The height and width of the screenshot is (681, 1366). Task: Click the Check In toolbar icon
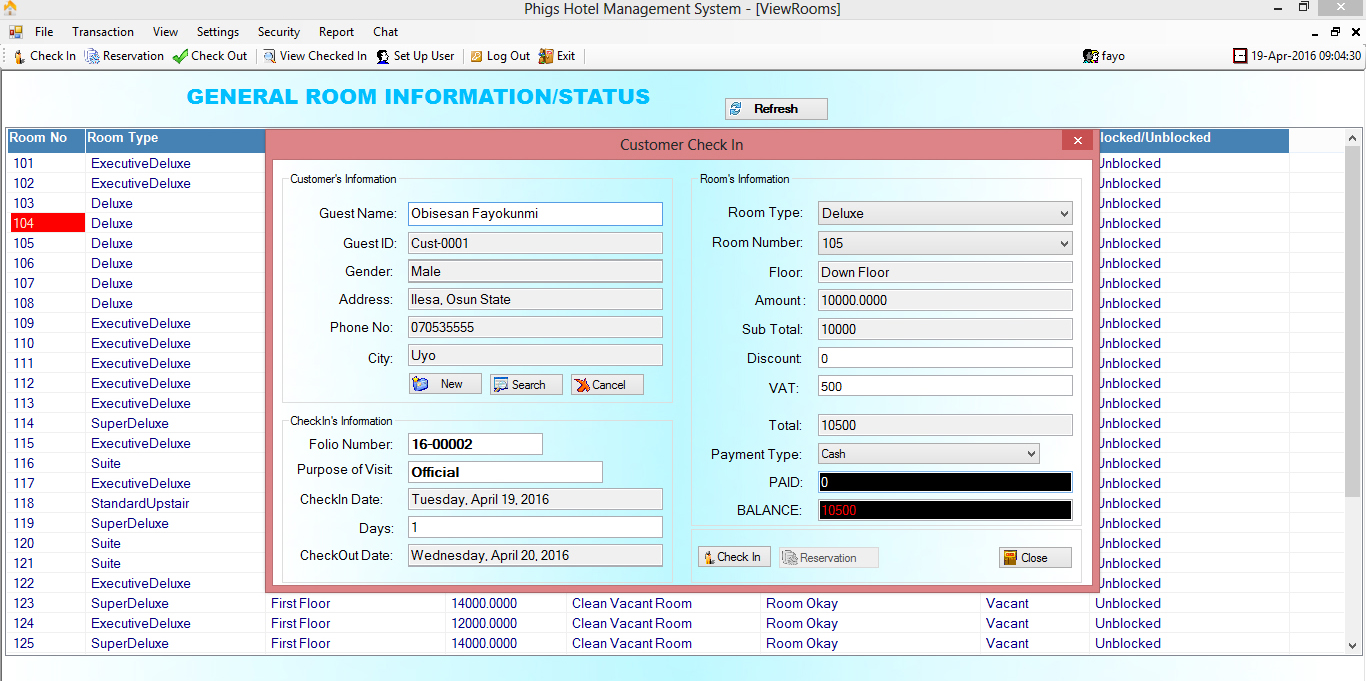(x=20, y=56)
